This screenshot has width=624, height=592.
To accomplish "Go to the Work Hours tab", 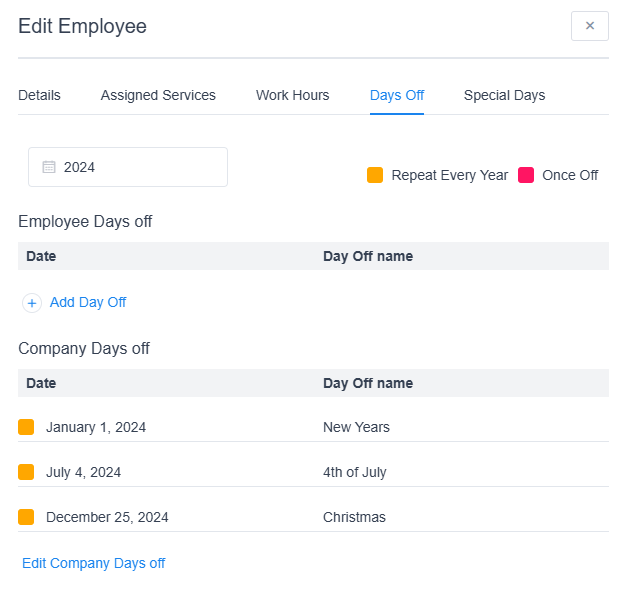I will pyautogui.click(x=292, y=95).
